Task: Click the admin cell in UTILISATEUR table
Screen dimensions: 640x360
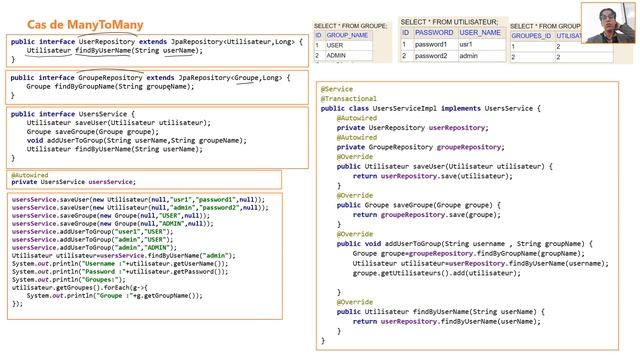Action: pos(468,56)
